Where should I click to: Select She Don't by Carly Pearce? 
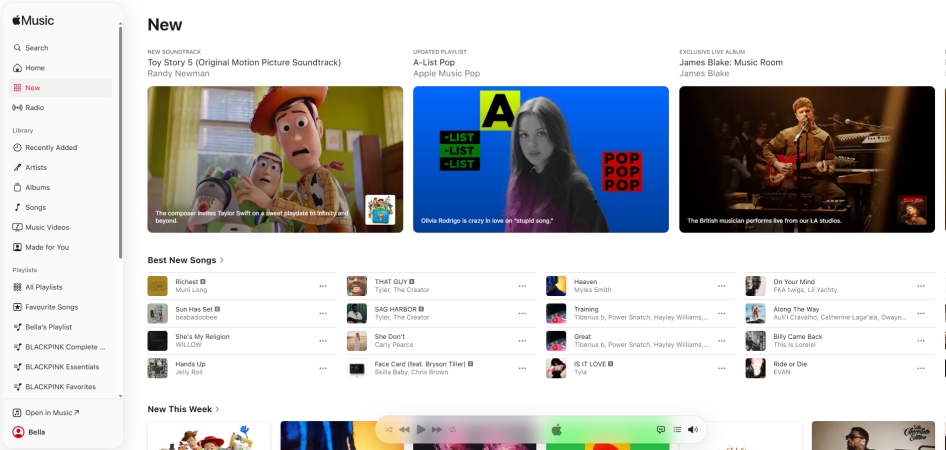441,341
